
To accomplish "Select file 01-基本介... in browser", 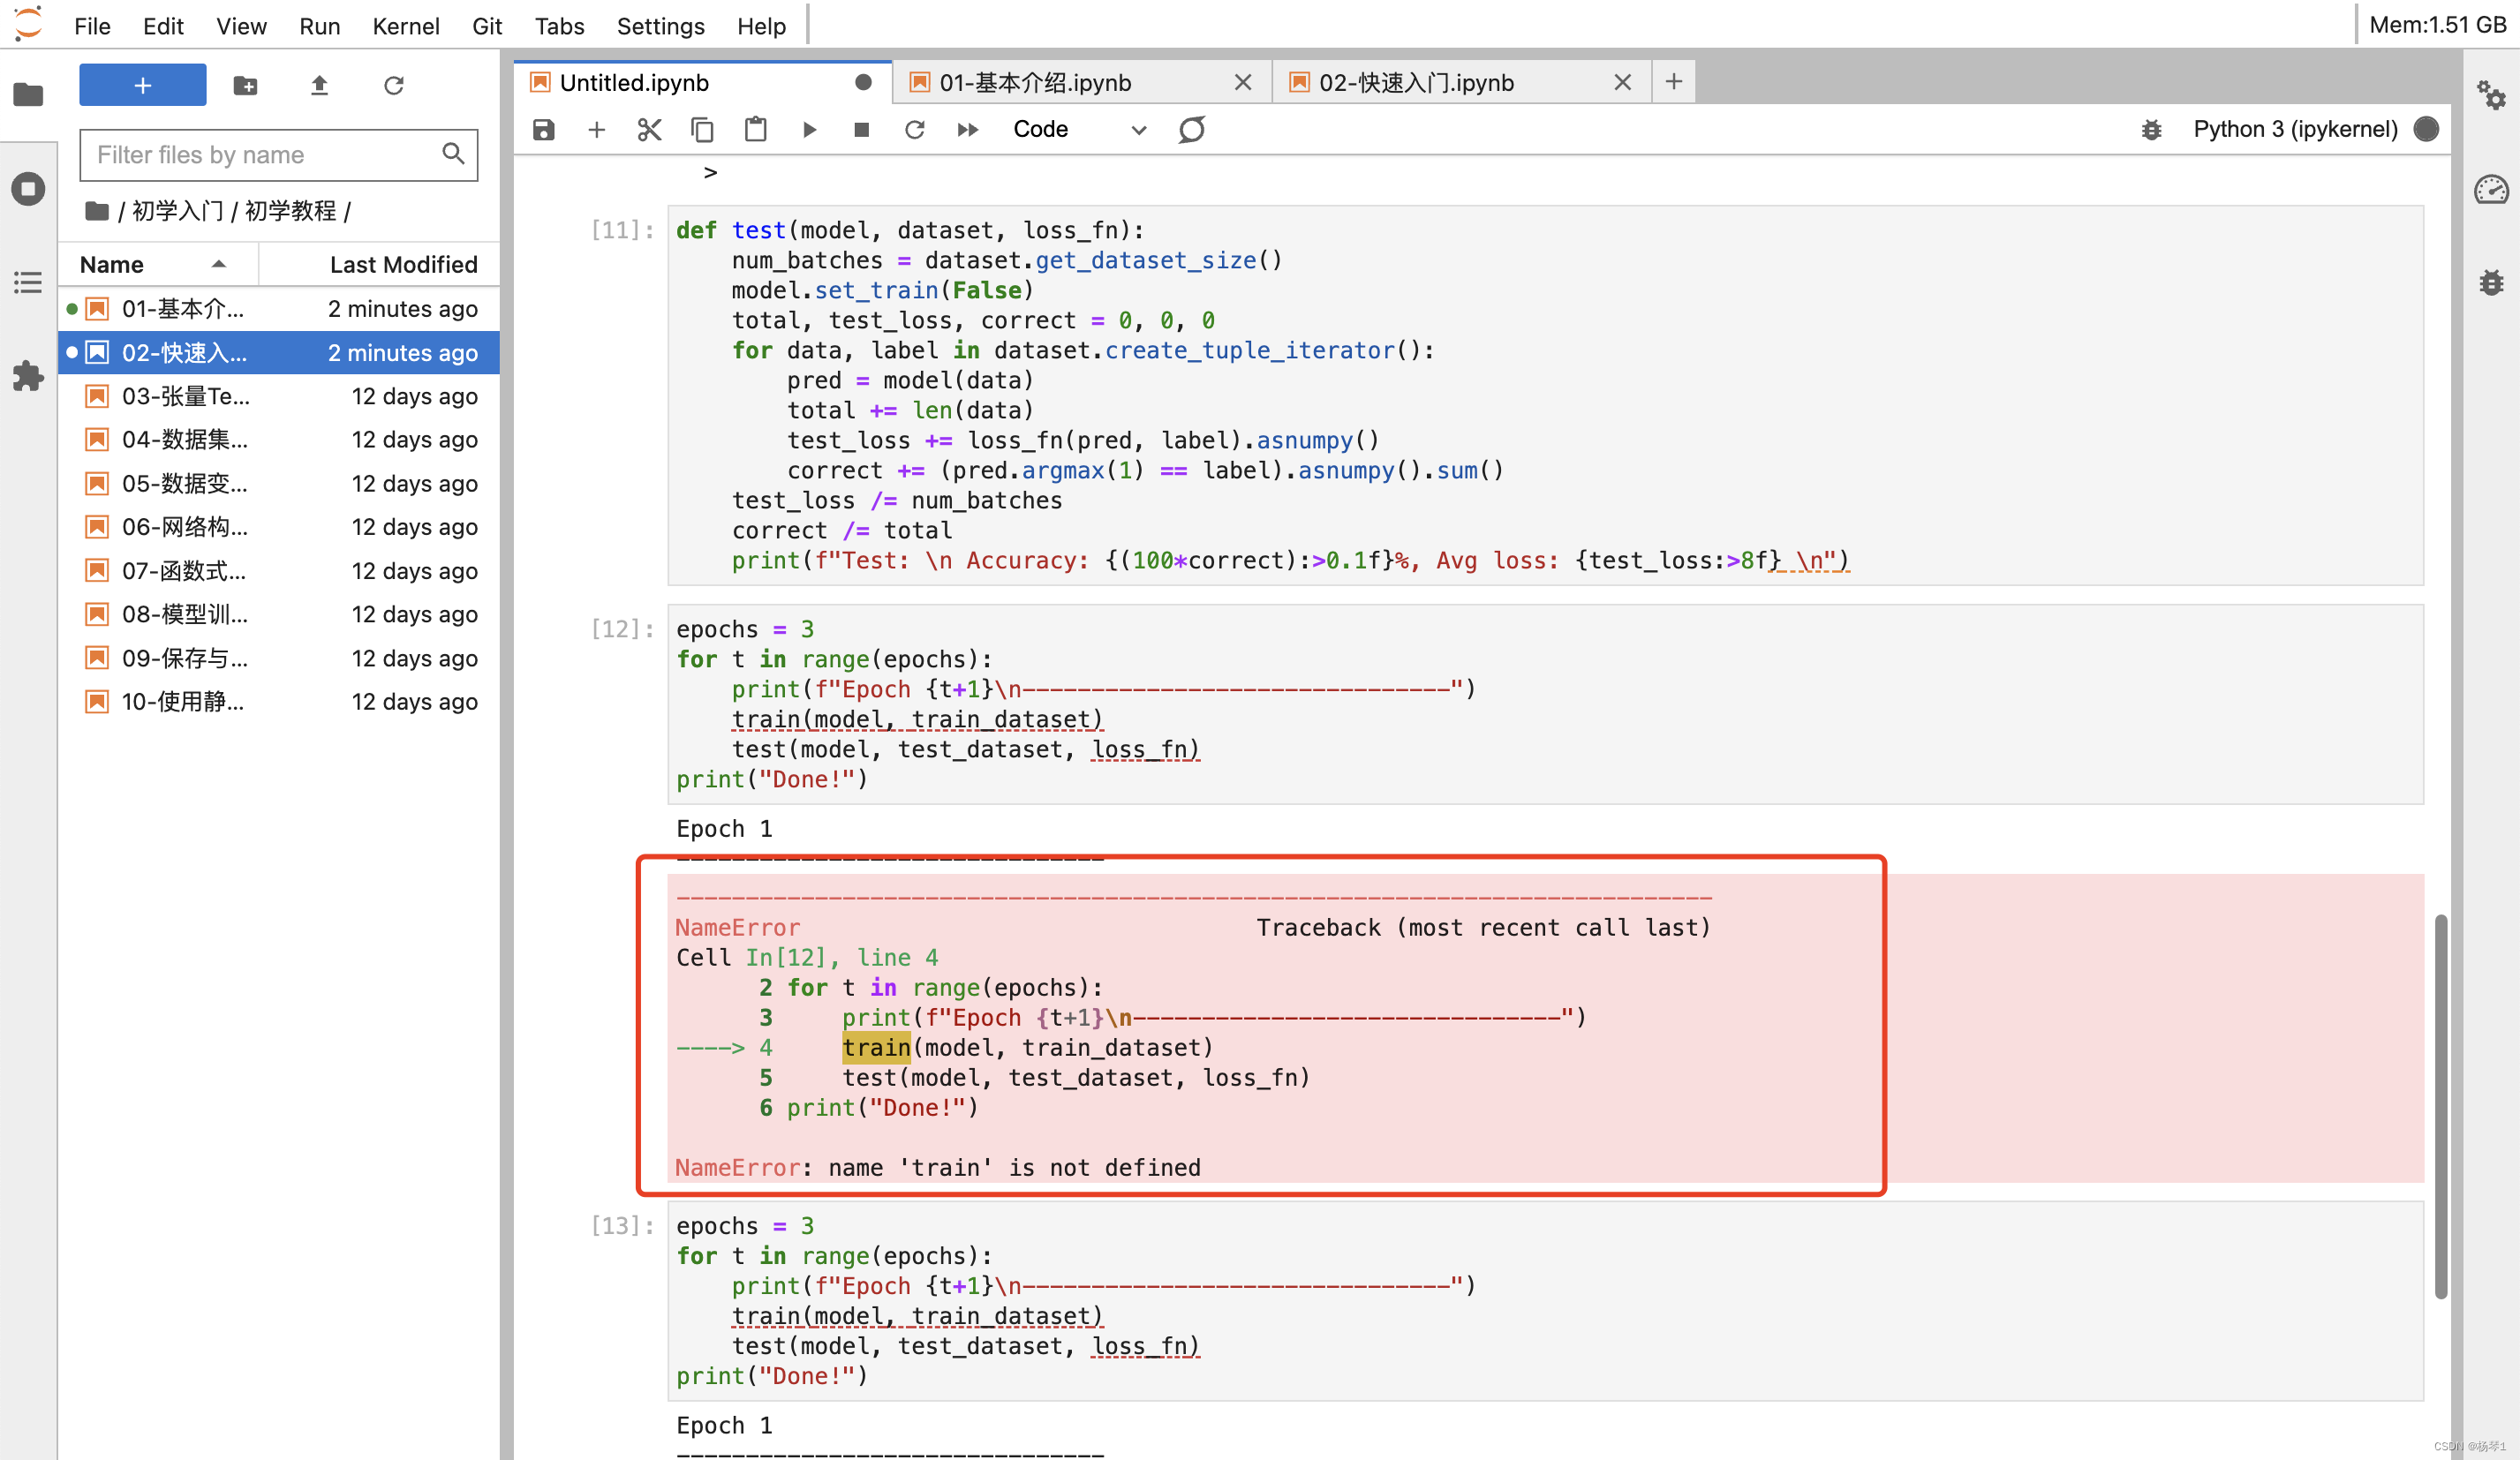I will (x=279, y=309).
